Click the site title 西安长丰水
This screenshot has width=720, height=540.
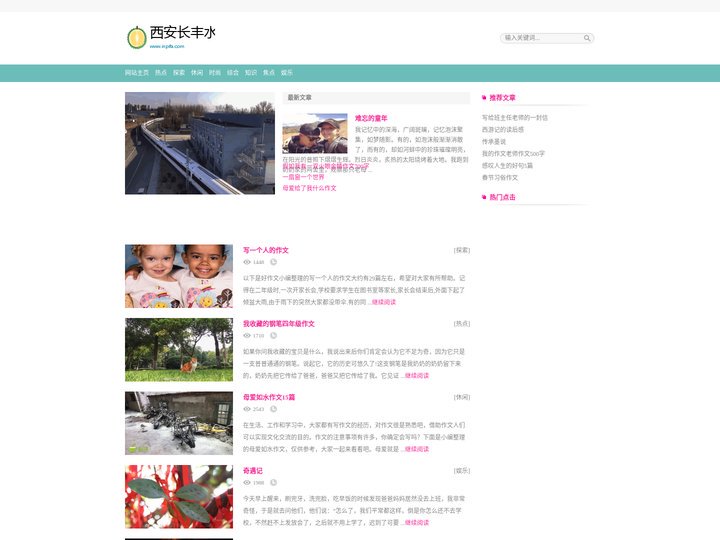182,33
